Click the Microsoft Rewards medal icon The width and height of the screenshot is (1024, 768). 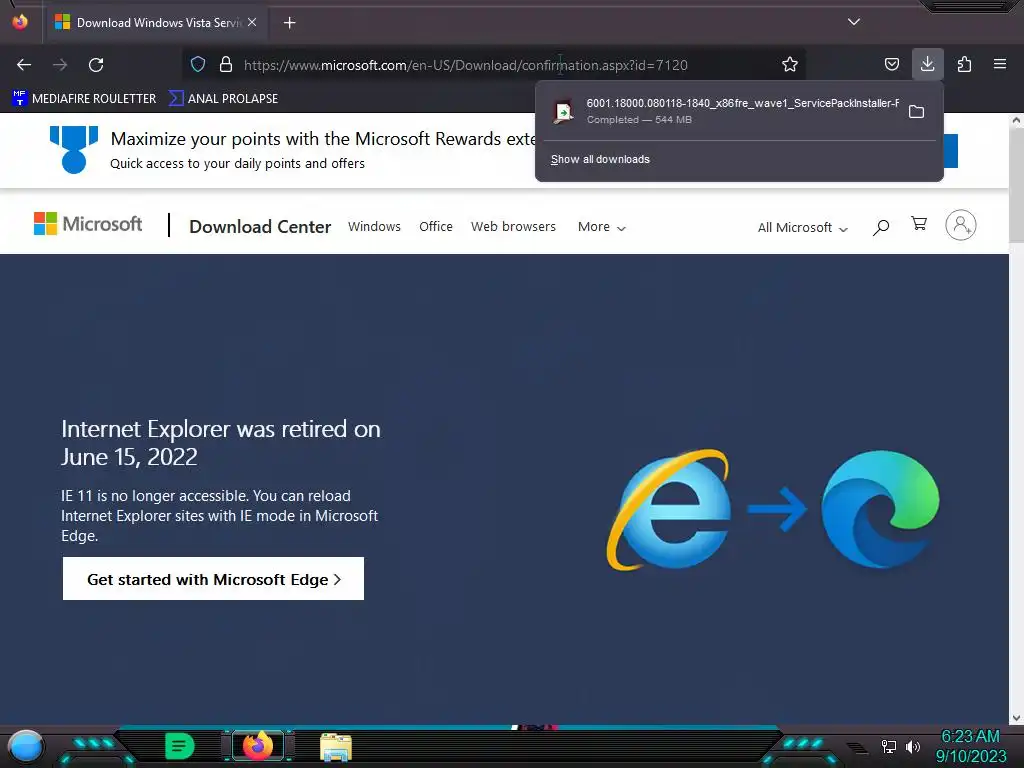(x=74, y=150)
